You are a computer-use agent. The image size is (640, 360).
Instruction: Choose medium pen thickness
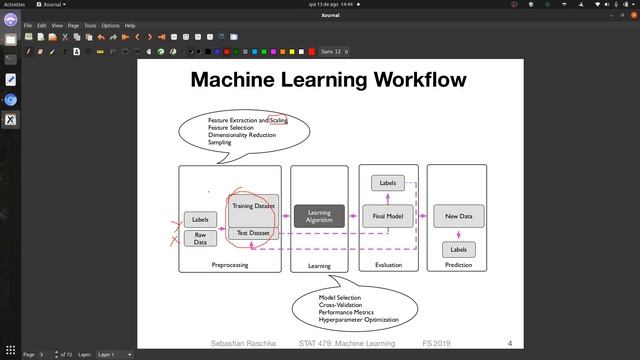191,52
